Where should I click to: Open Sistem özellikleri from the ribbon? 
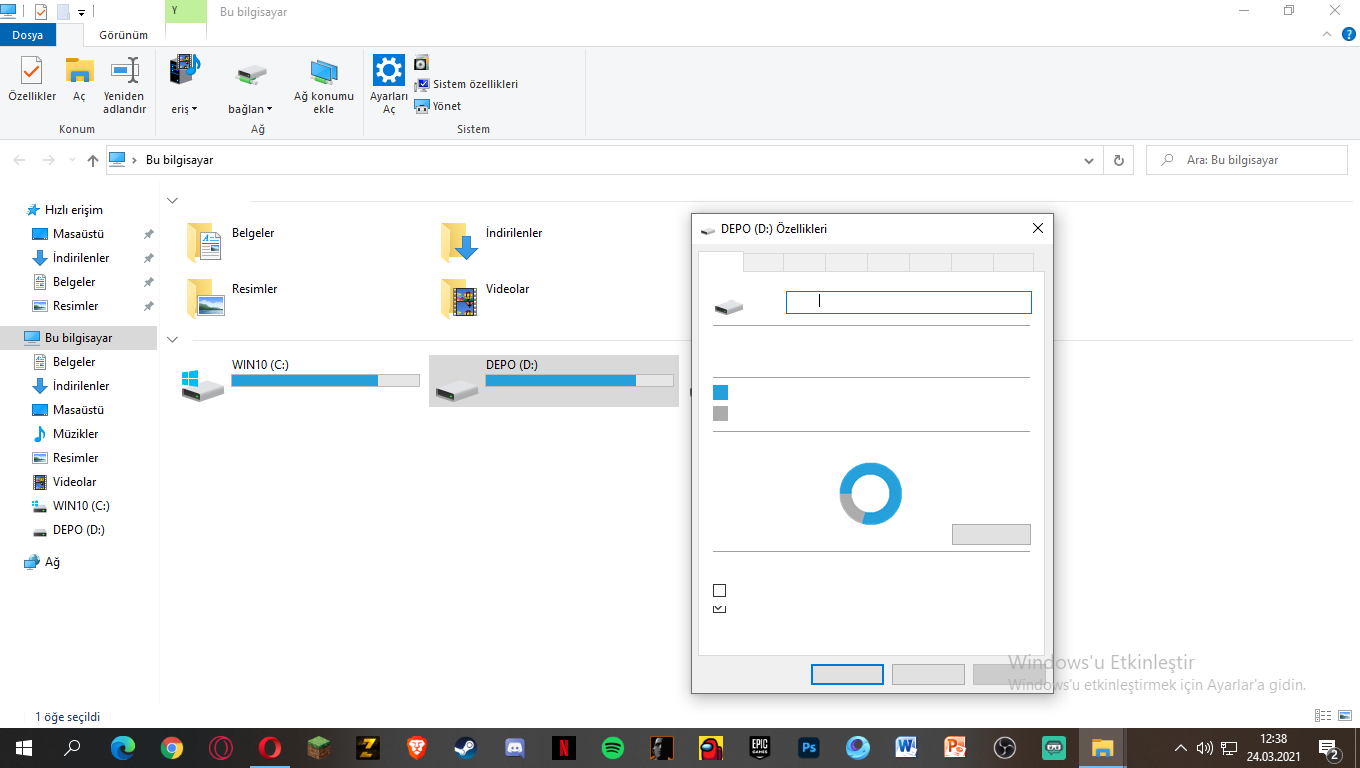click(466, 85)
